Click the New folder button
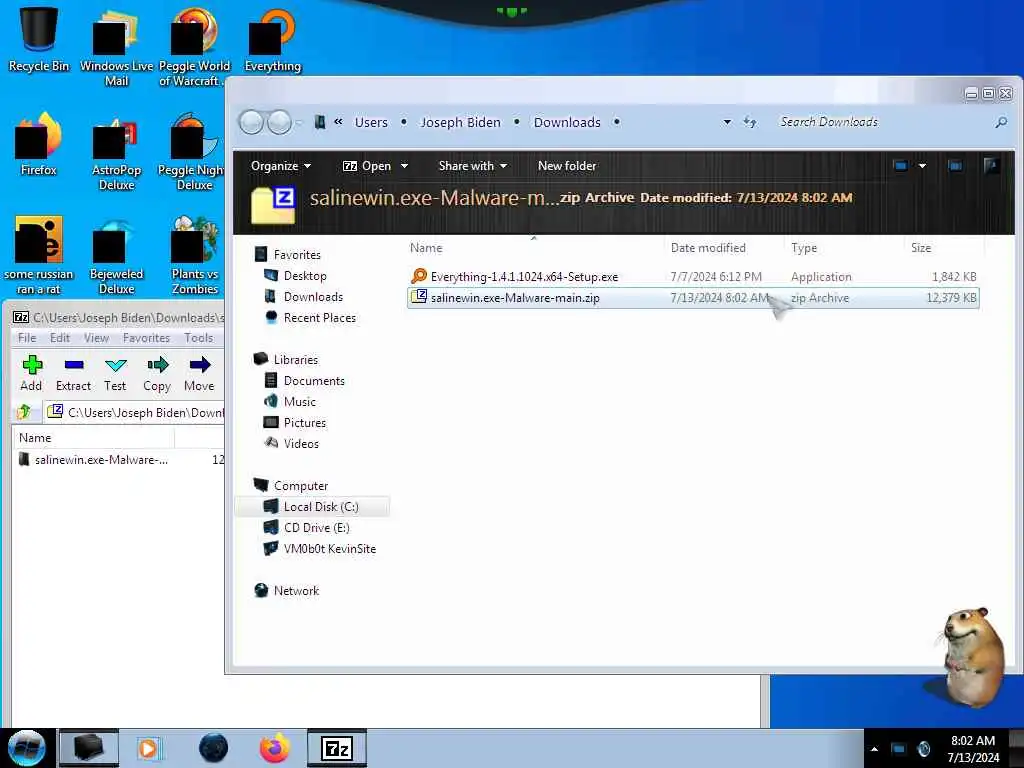The width and height of the screenshot is (1024, 768). tap(567, 166)
